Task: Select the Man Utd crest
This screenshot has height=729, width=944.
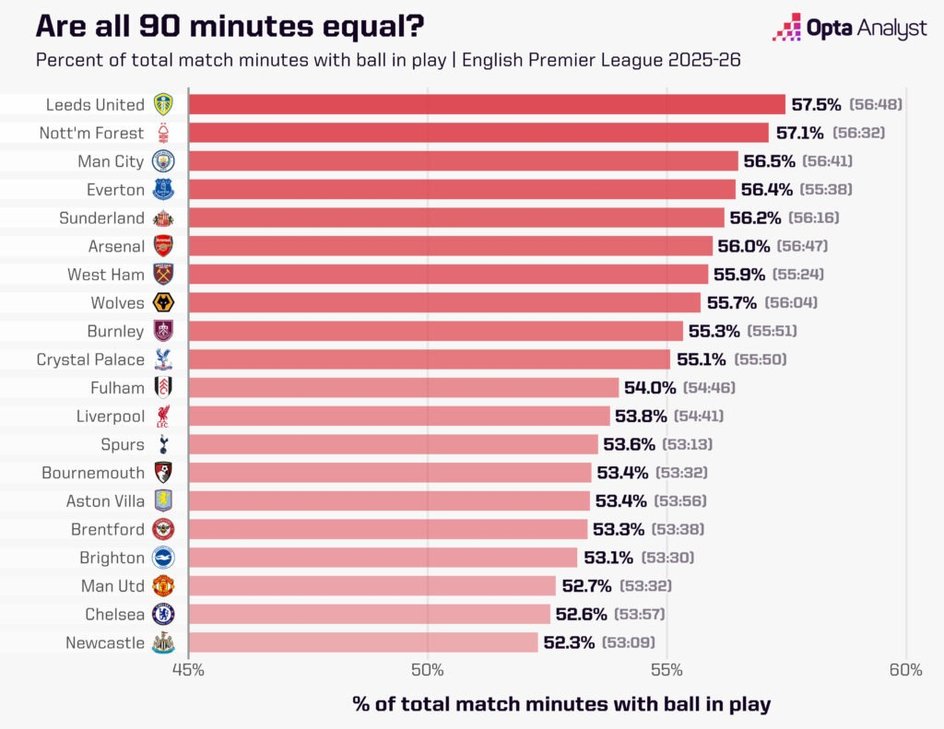Action: click(163, 586)
